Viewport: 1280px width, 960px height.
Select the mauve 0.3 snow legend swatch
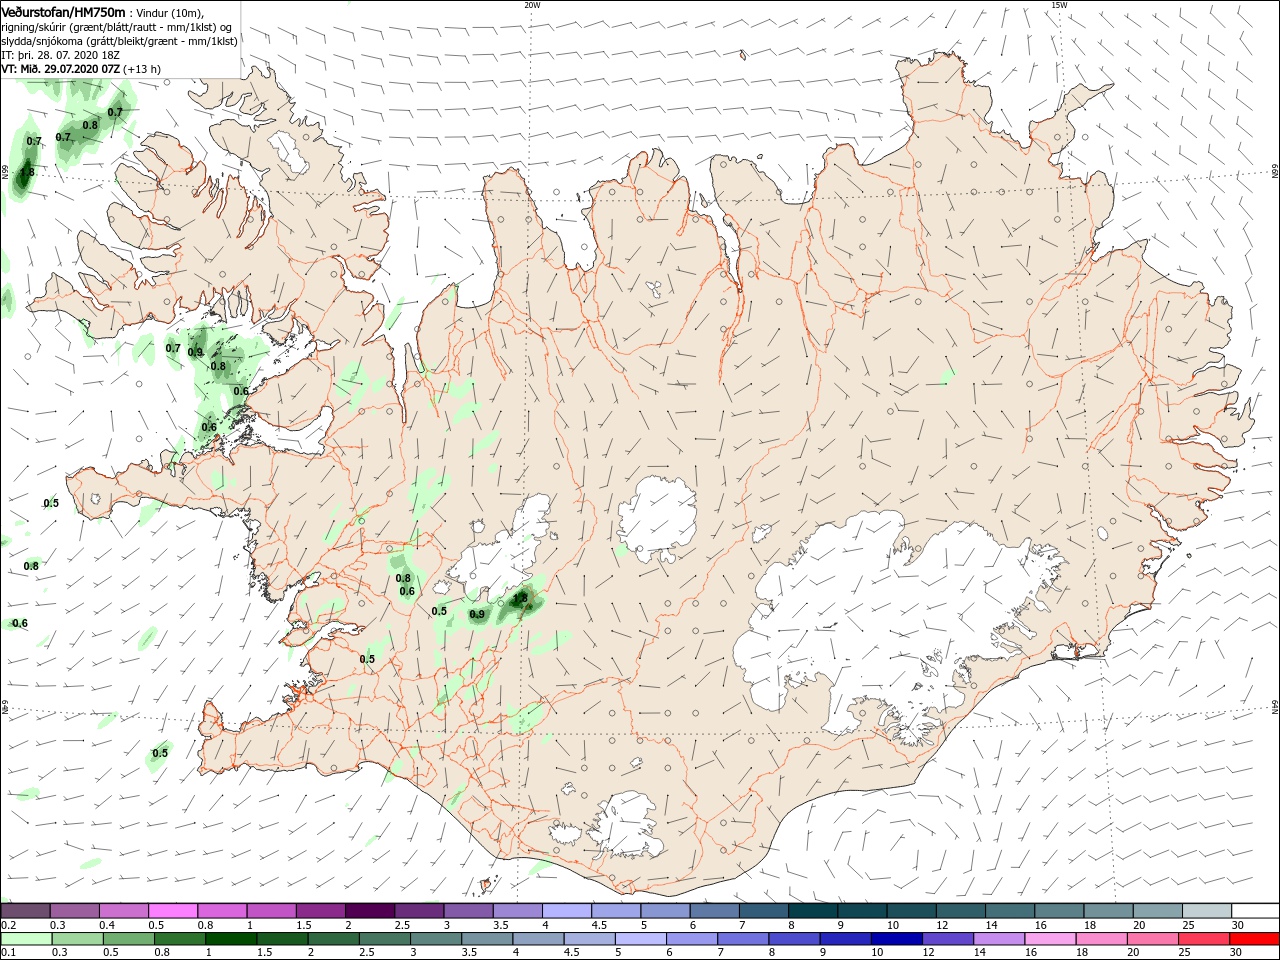point(74,911)
